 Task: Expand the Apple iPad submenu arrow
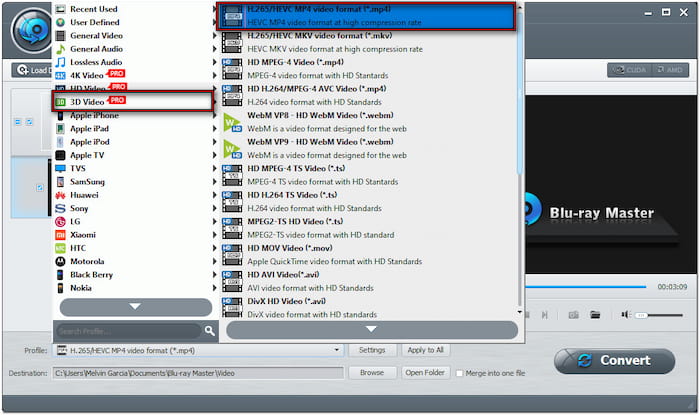coord(214,129)
